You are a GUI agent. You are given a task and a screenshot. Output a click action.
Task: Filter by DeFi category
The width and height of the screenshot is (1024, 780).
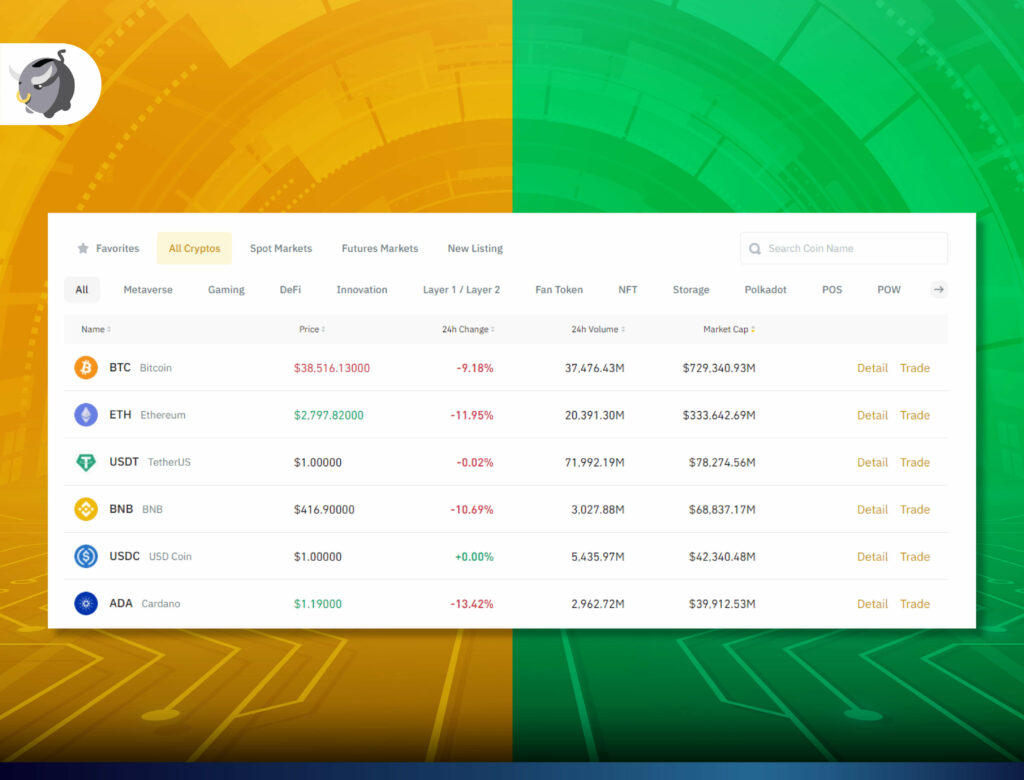[291, 289]
